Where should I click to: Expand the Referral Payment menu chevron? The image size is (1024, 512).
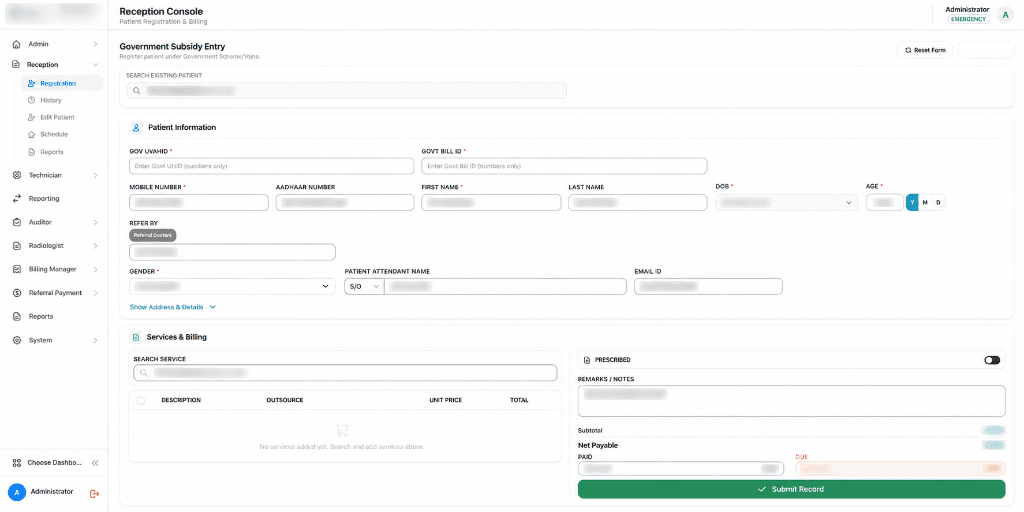[95, 293]
